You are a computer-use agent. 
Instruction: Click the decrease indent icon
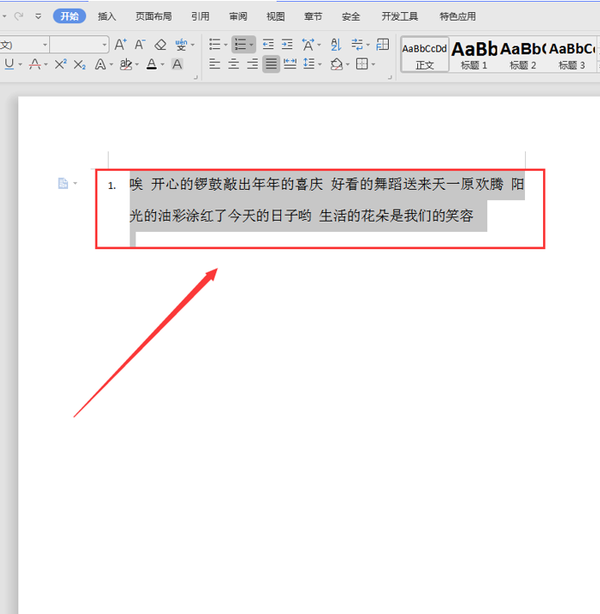pyautogui.click(x=268, y=45)
